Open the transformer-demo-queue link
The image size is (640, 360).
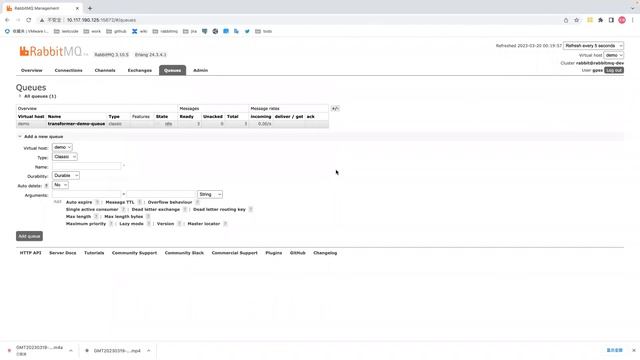coord(76,124)
